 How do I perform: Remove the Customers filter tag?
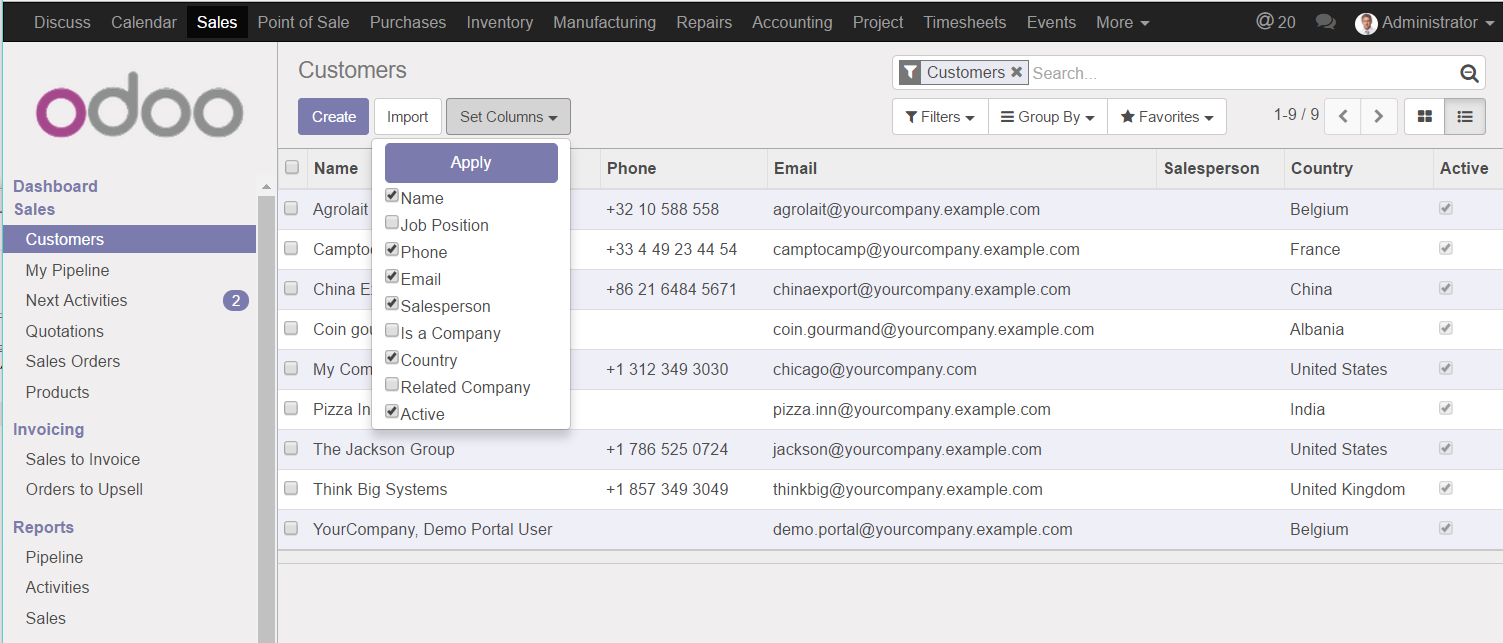click(1016, 72)
